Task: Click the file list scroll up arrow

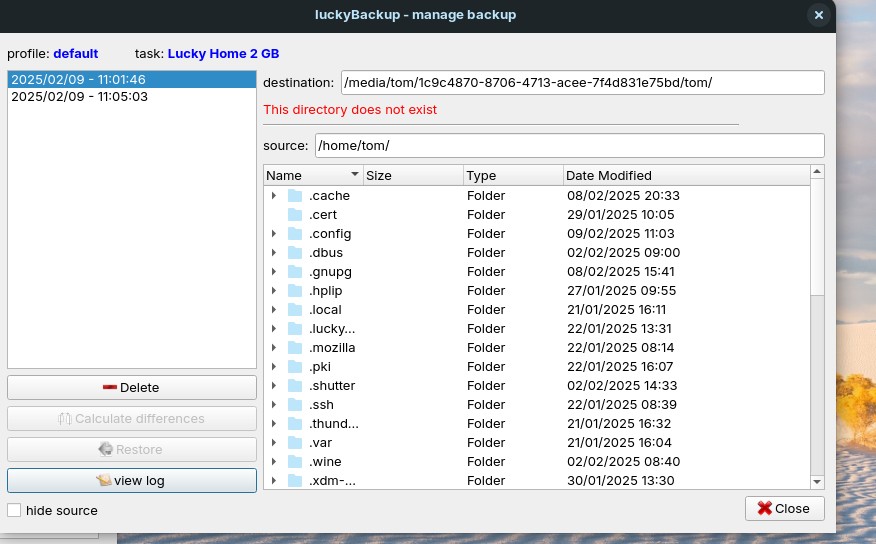Action: point(817,171)
